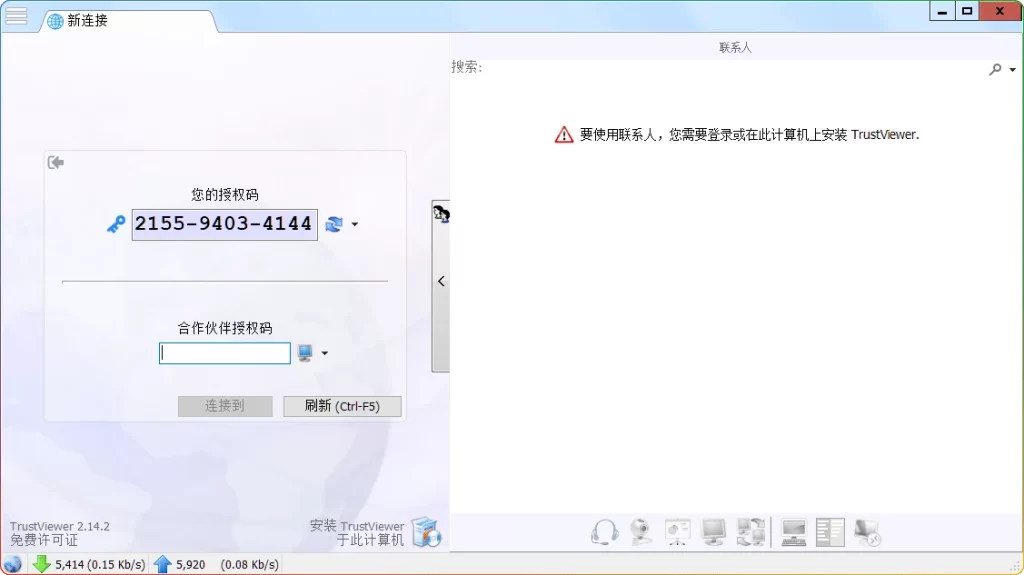
Task: Click the TrustViewer 2.14.2 version text
Action: 59,526
